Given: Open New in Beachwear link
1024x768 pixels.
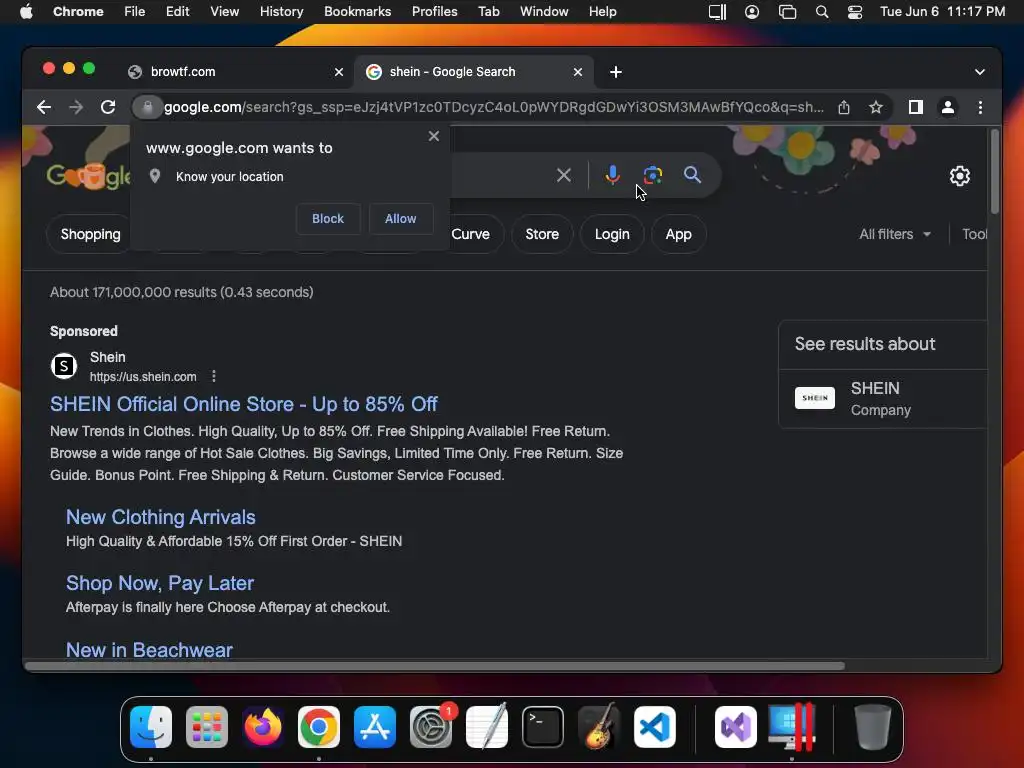Looking at the screenshot, I should point(150,650).
